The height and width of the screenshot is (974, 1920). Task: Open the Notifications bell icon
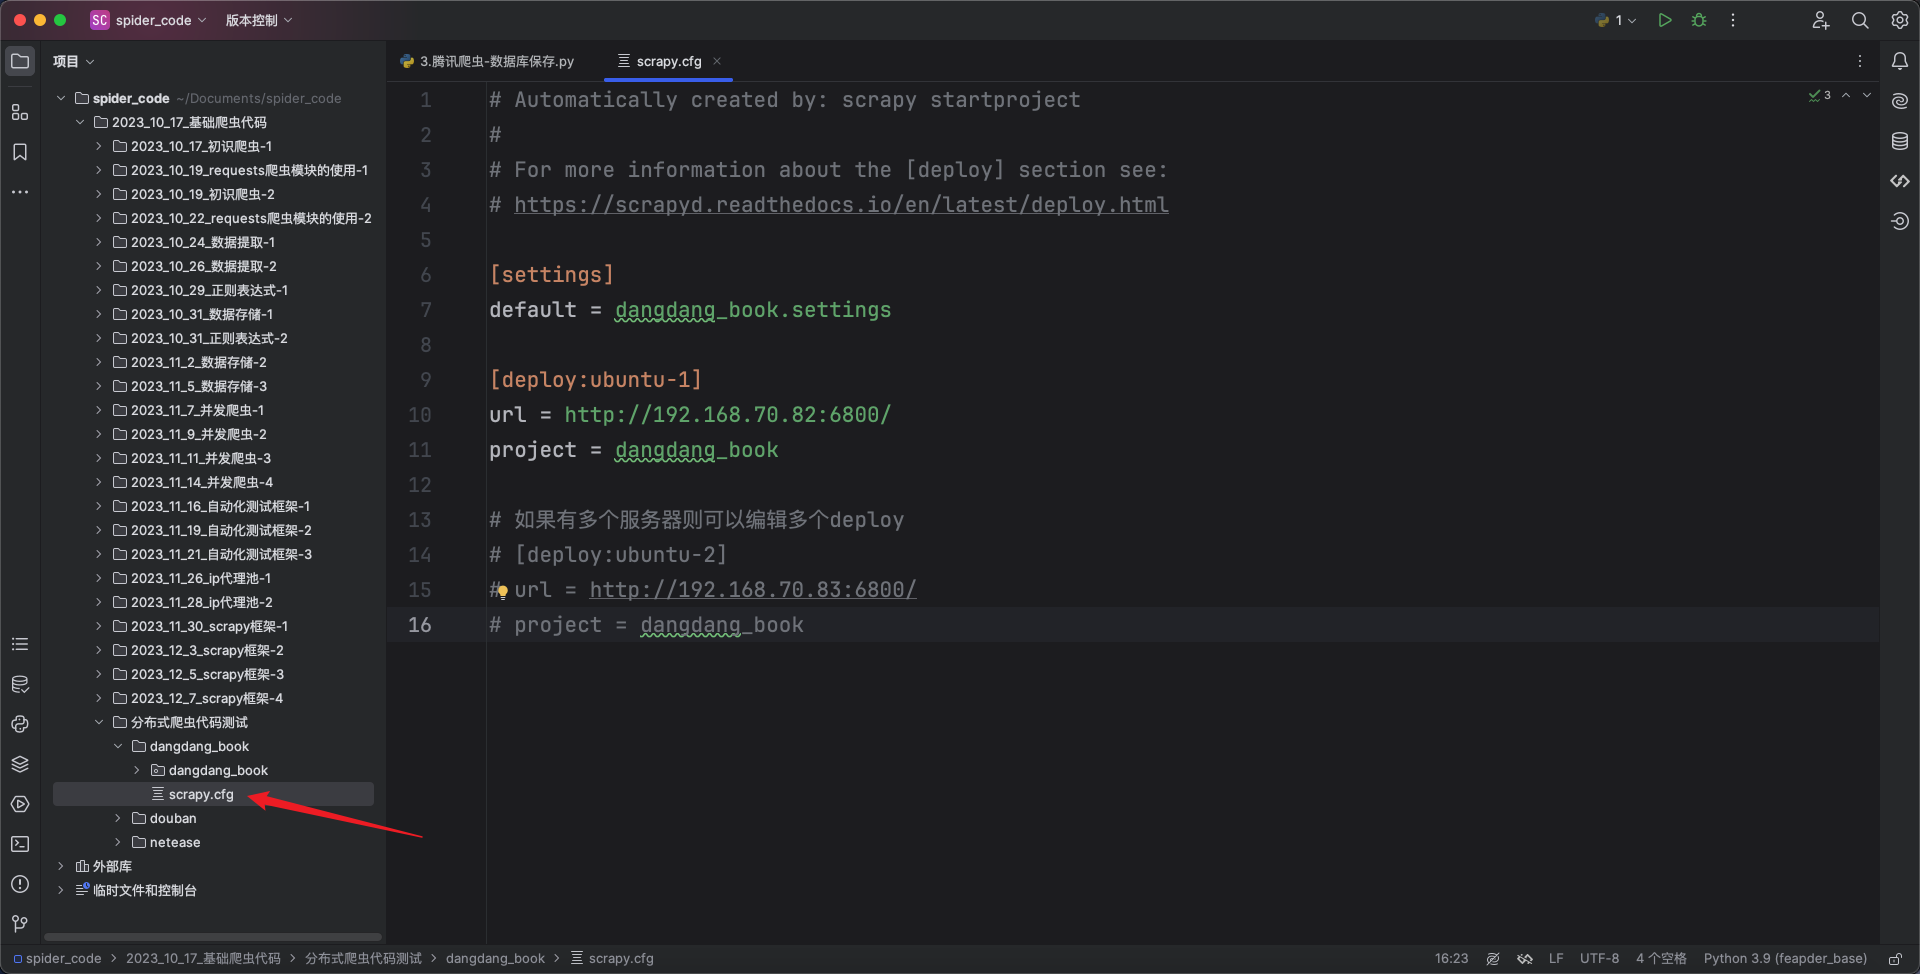click(x=1900, y=61)
